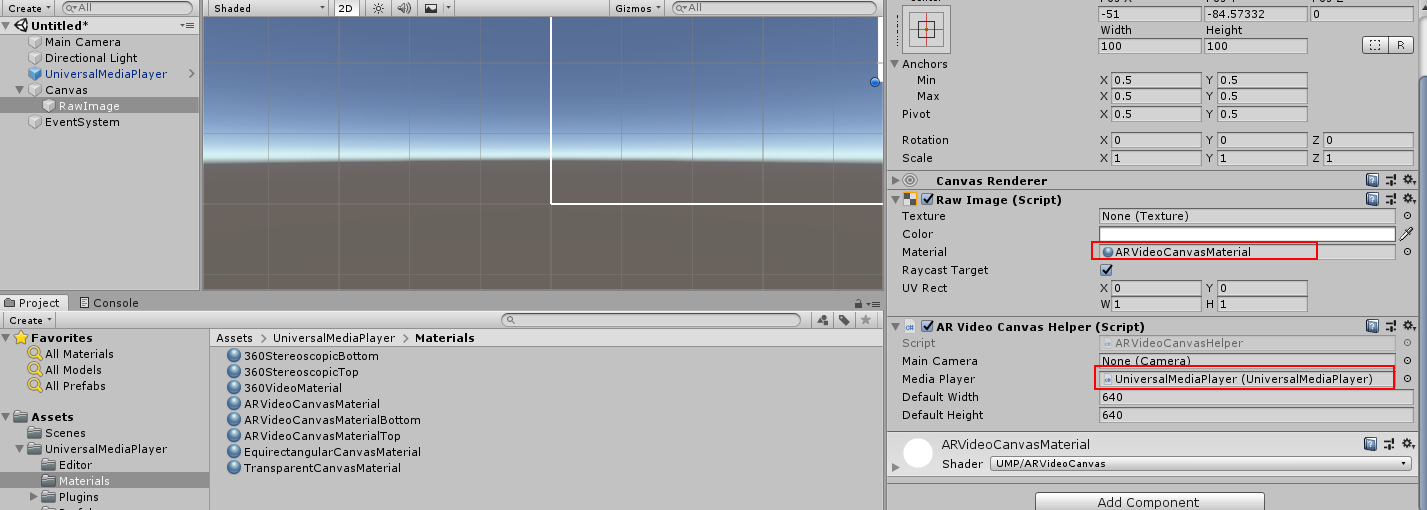Screen dimensions: 1427x510
Task: Uncheck Raycast Target checkbox
Action: point(1106,270)
